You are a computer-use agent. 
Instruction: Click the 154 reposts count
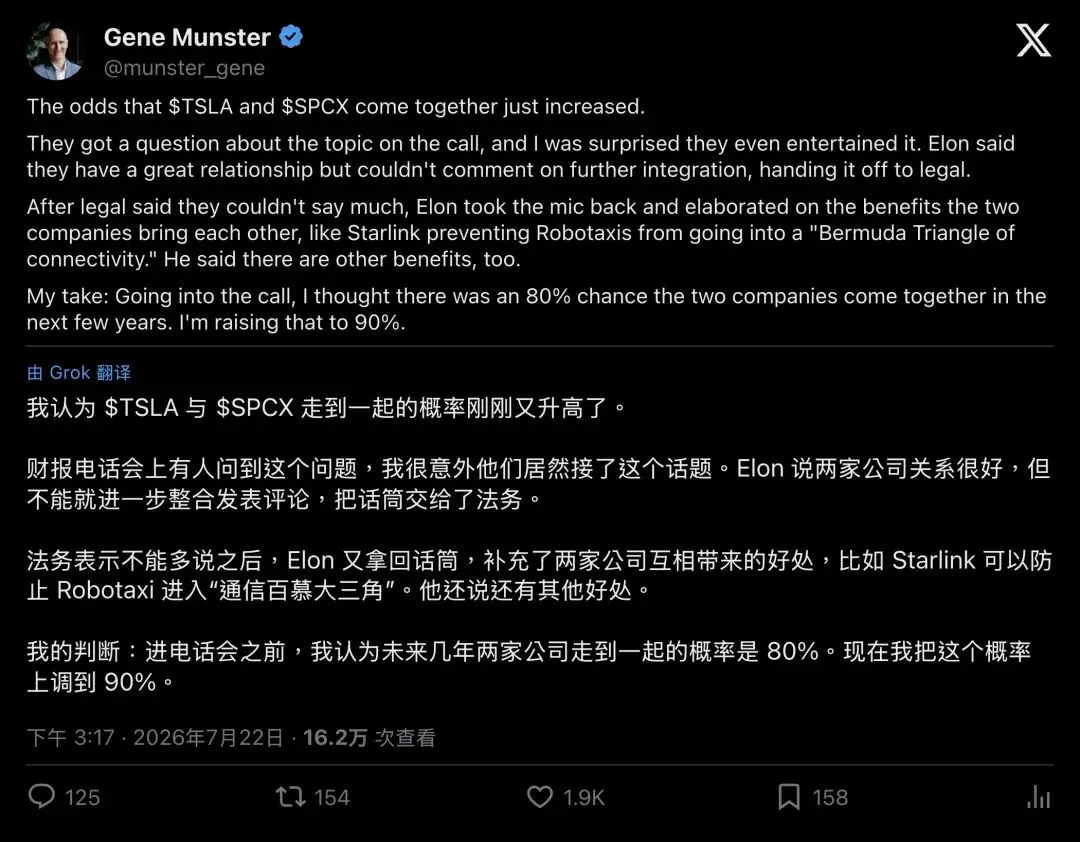[332, 798]
